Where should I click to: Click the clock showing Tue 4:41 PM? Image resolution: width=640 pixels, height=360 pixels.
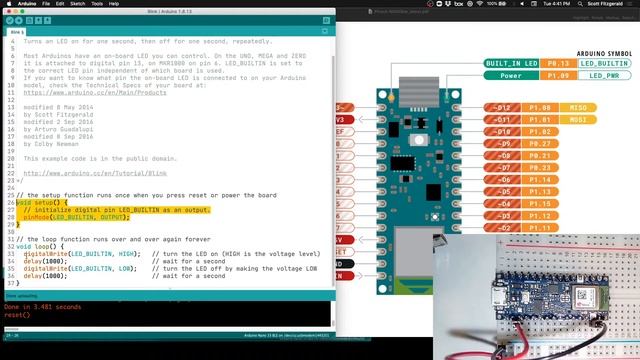click(x=556, y=4)
